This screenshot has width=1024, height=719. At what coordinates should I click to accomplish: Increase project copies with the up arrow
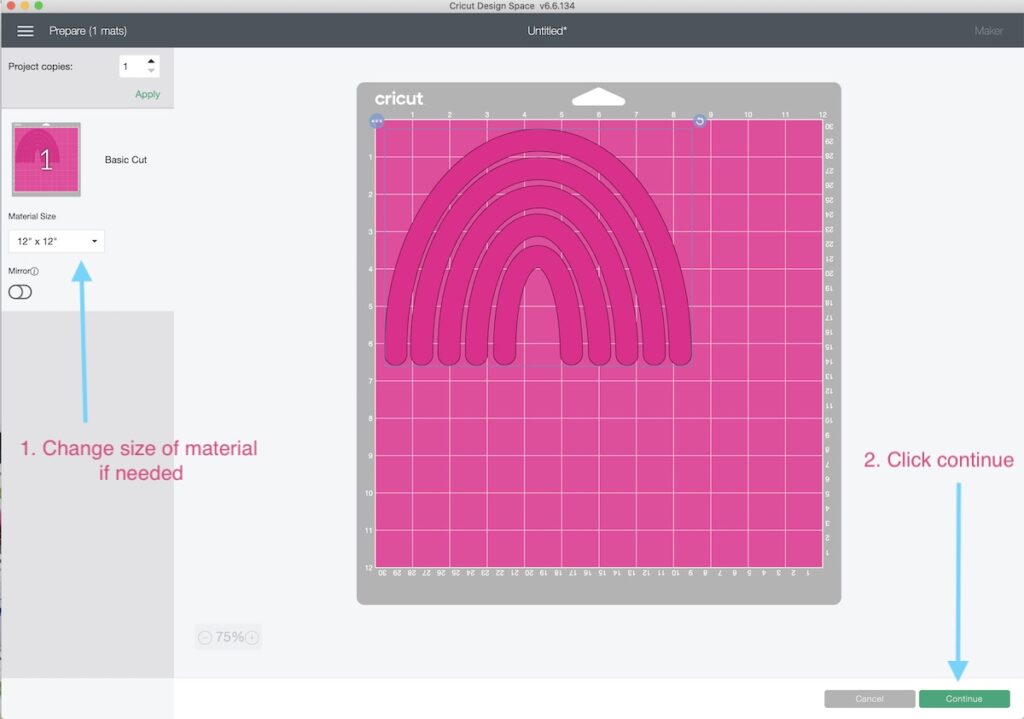click(x=151, y=62)
